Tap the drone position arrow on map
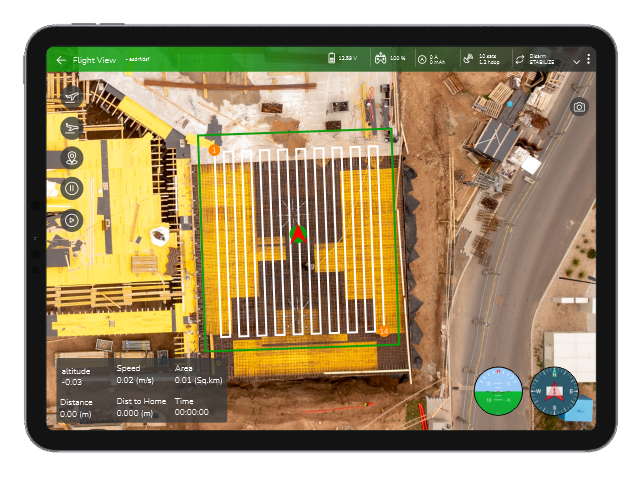This screenshot has height=477, width=642. pyautogui.click(x=298, y=234)
